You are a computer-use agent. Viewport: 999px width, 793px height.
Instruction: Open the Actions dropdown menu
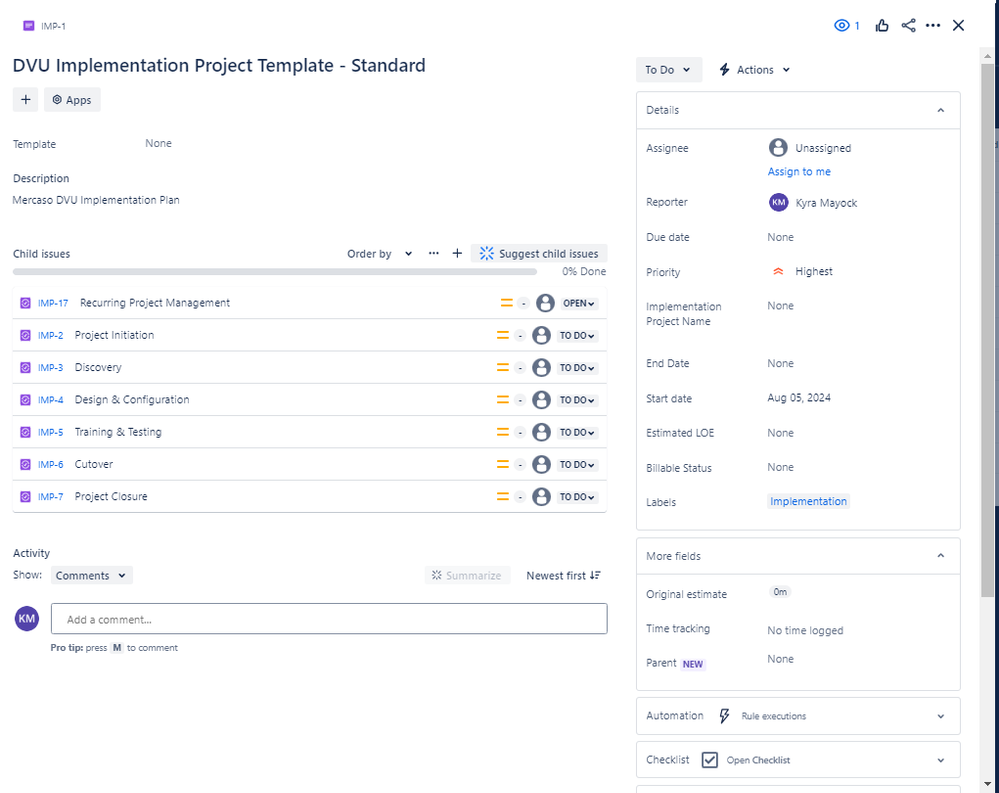(754, 70)
